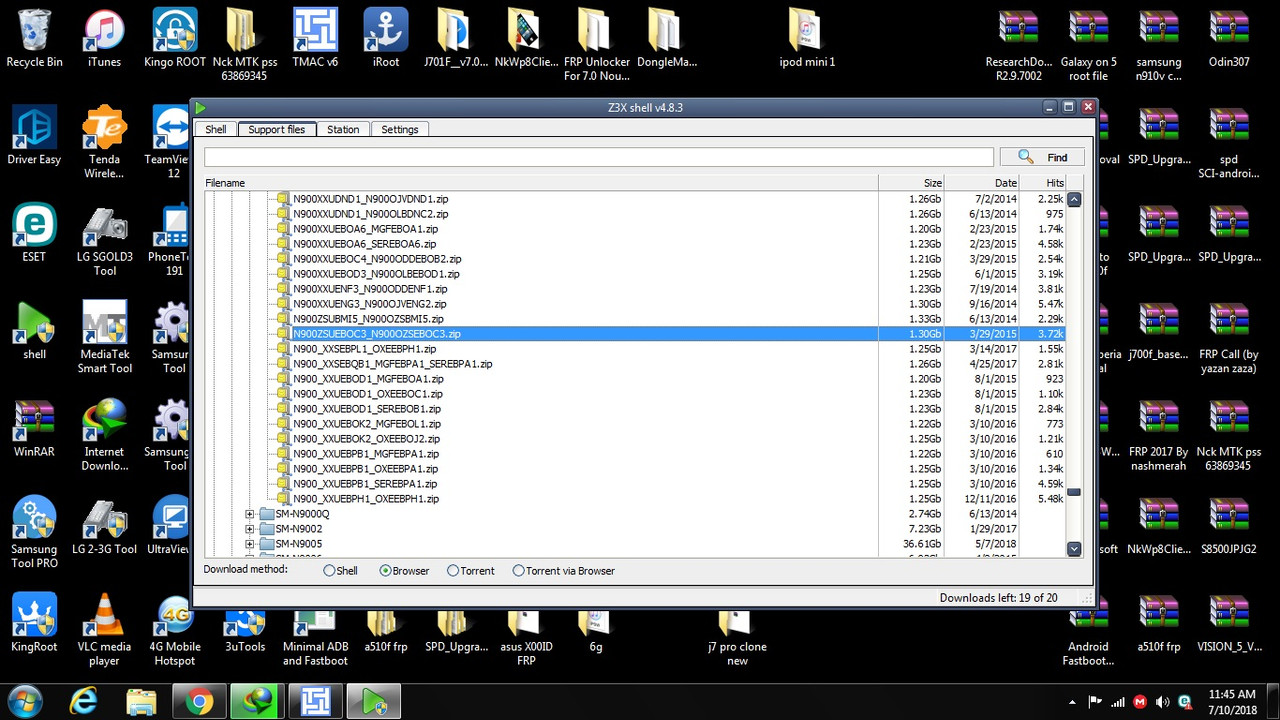Click the file list scrollbar down arrow

point(1074,549)
